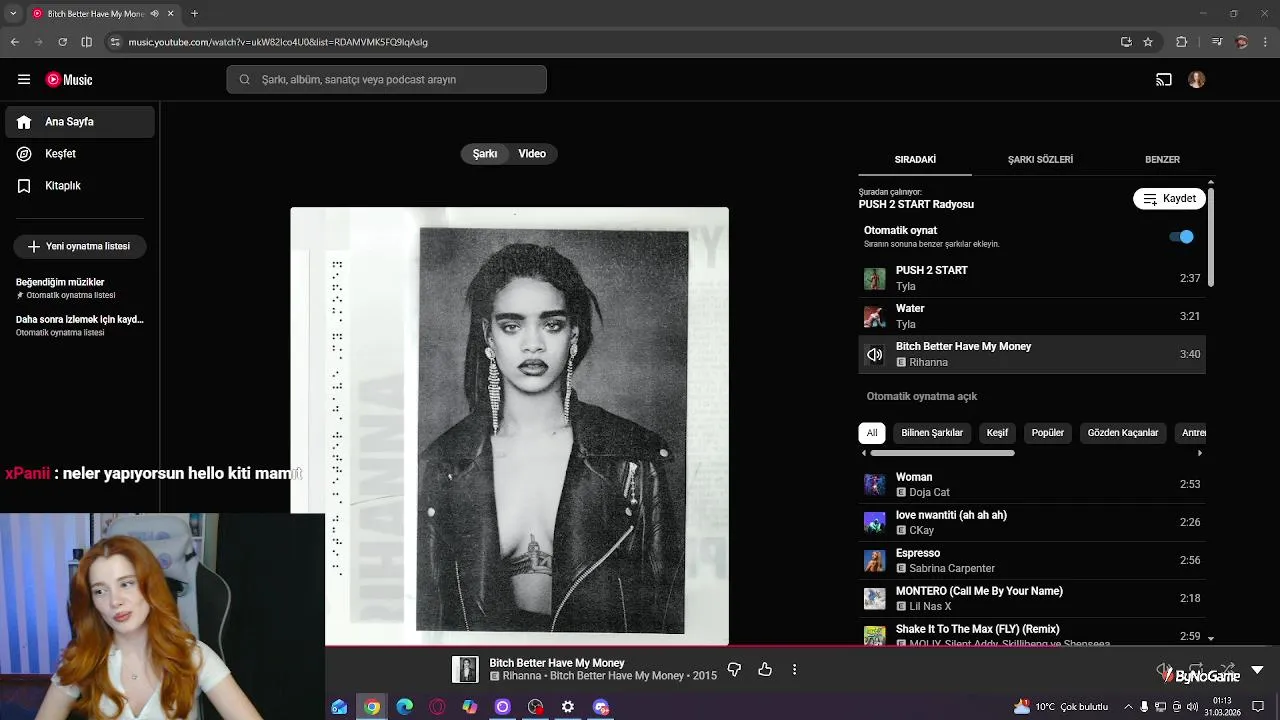Viewport: 1280px width, 720px height.
Task: Open the side panel icon in Chrome toolbar
Action: click(87, 42)
